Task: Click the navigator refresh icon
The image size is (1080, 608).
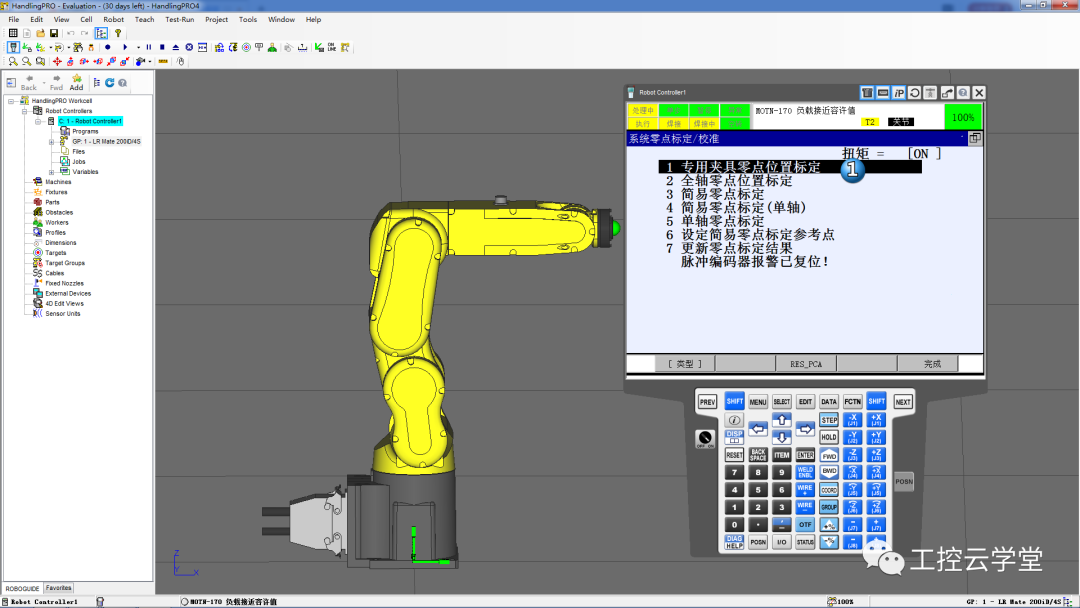Action: click(x=110, y=83)
